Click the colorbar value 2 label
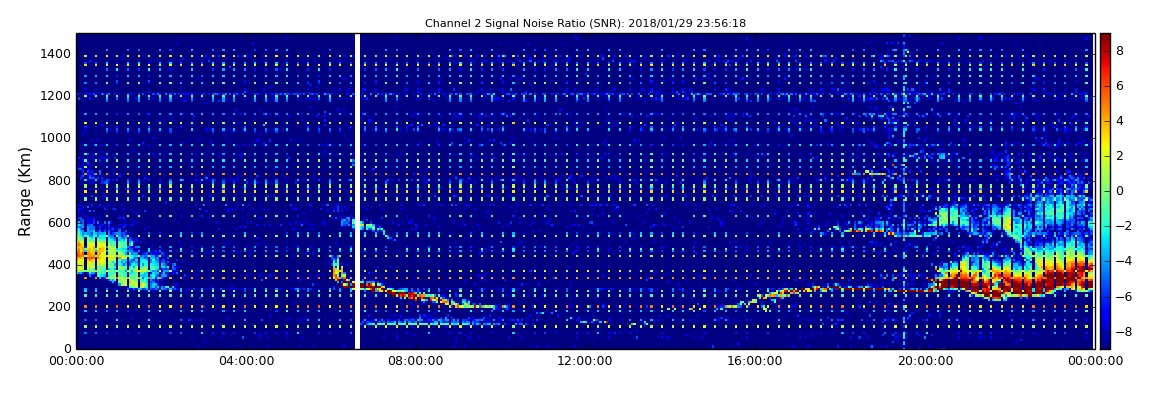Image resolution: width=1150 pixels, height=407 pixels. click(1120, 155)
